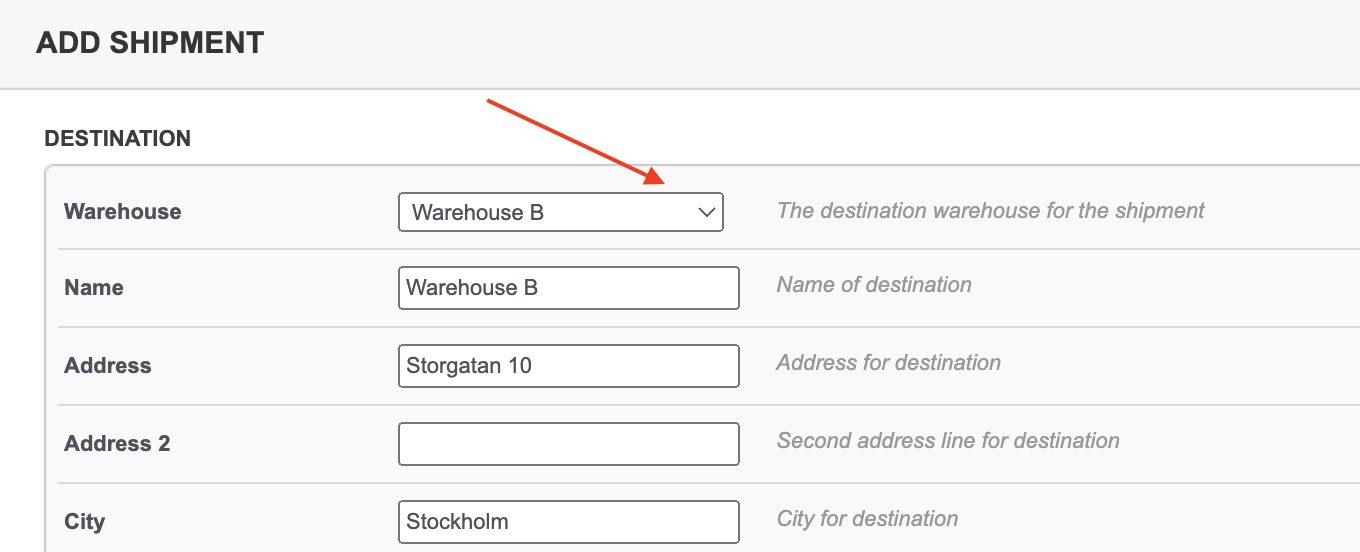Click the DESTINATION section header

click(118, 139)
